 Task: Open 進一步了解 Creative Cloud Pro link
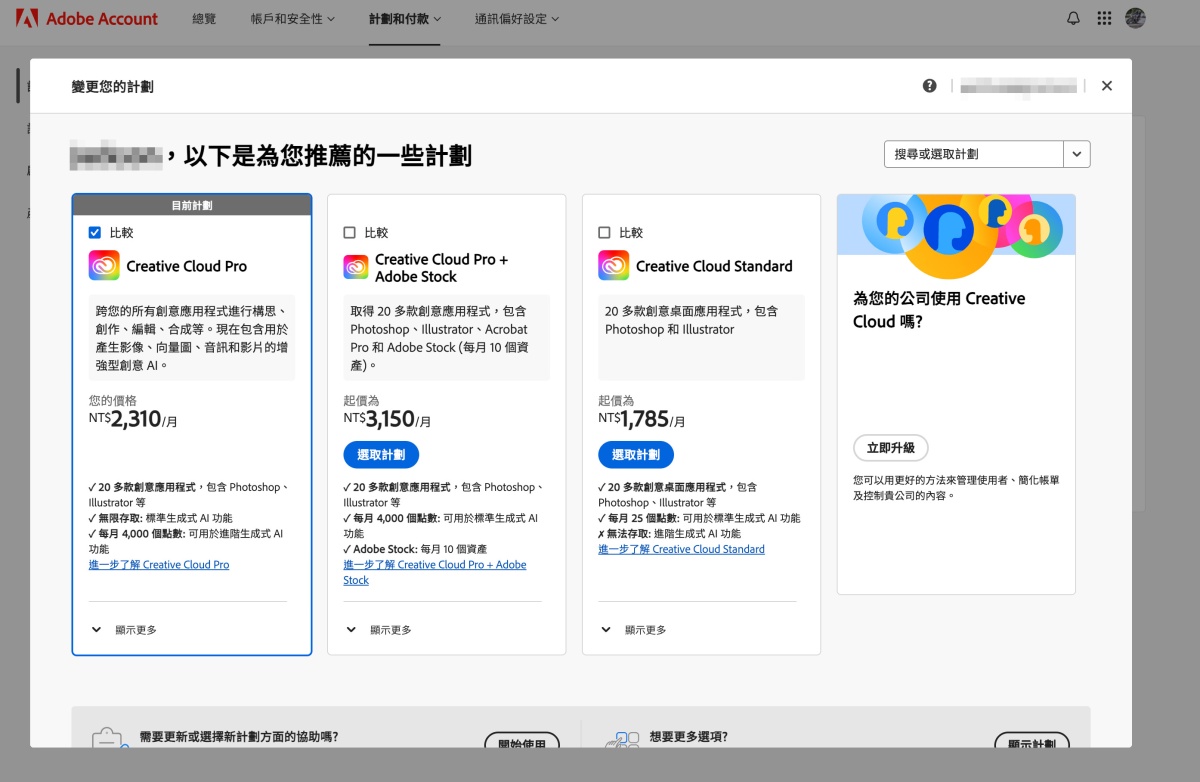159,565
